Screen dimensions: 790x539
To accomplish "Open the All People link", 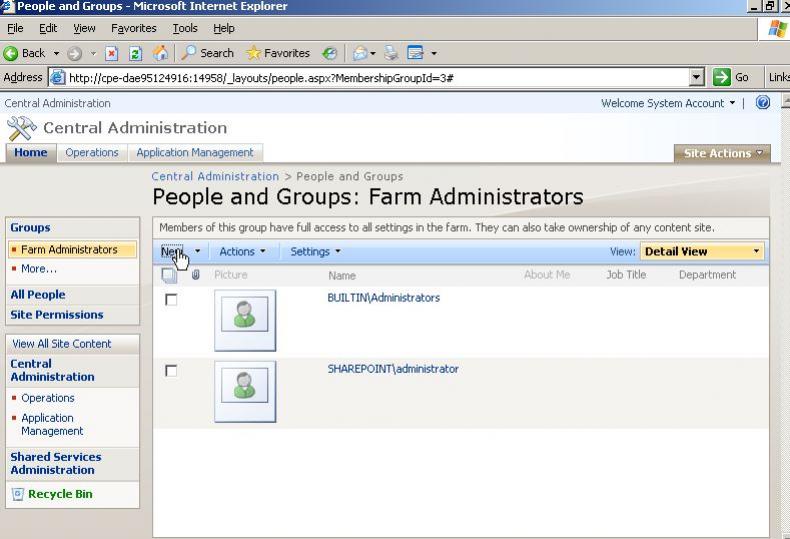I will [x=38, y=295].
